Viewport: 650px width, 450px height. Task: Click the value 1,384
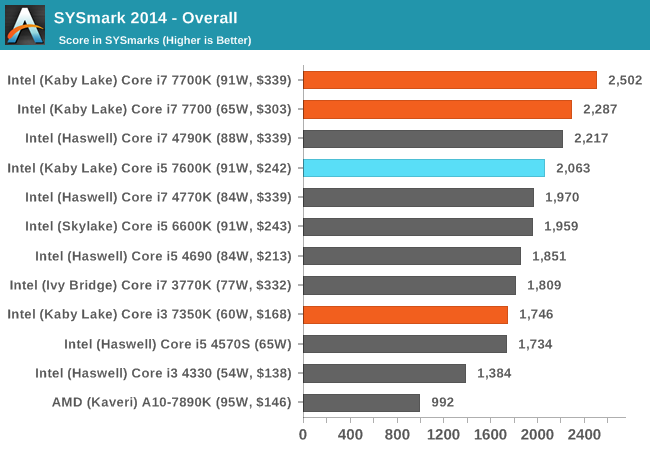click(x=494, y=373)
